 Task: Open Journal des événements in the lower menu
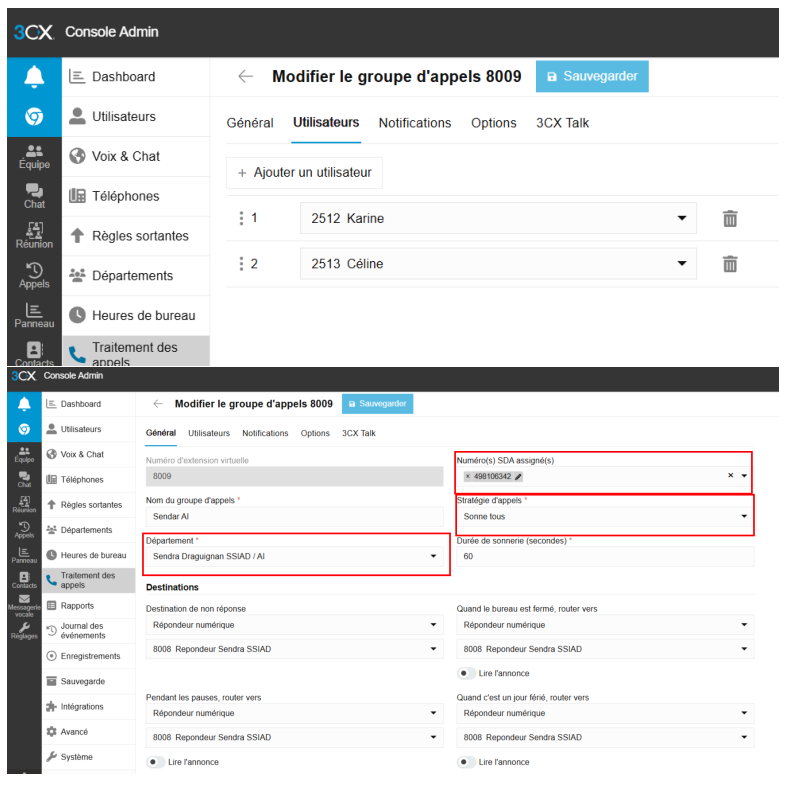pyautogui.click(x=88, y=631)
